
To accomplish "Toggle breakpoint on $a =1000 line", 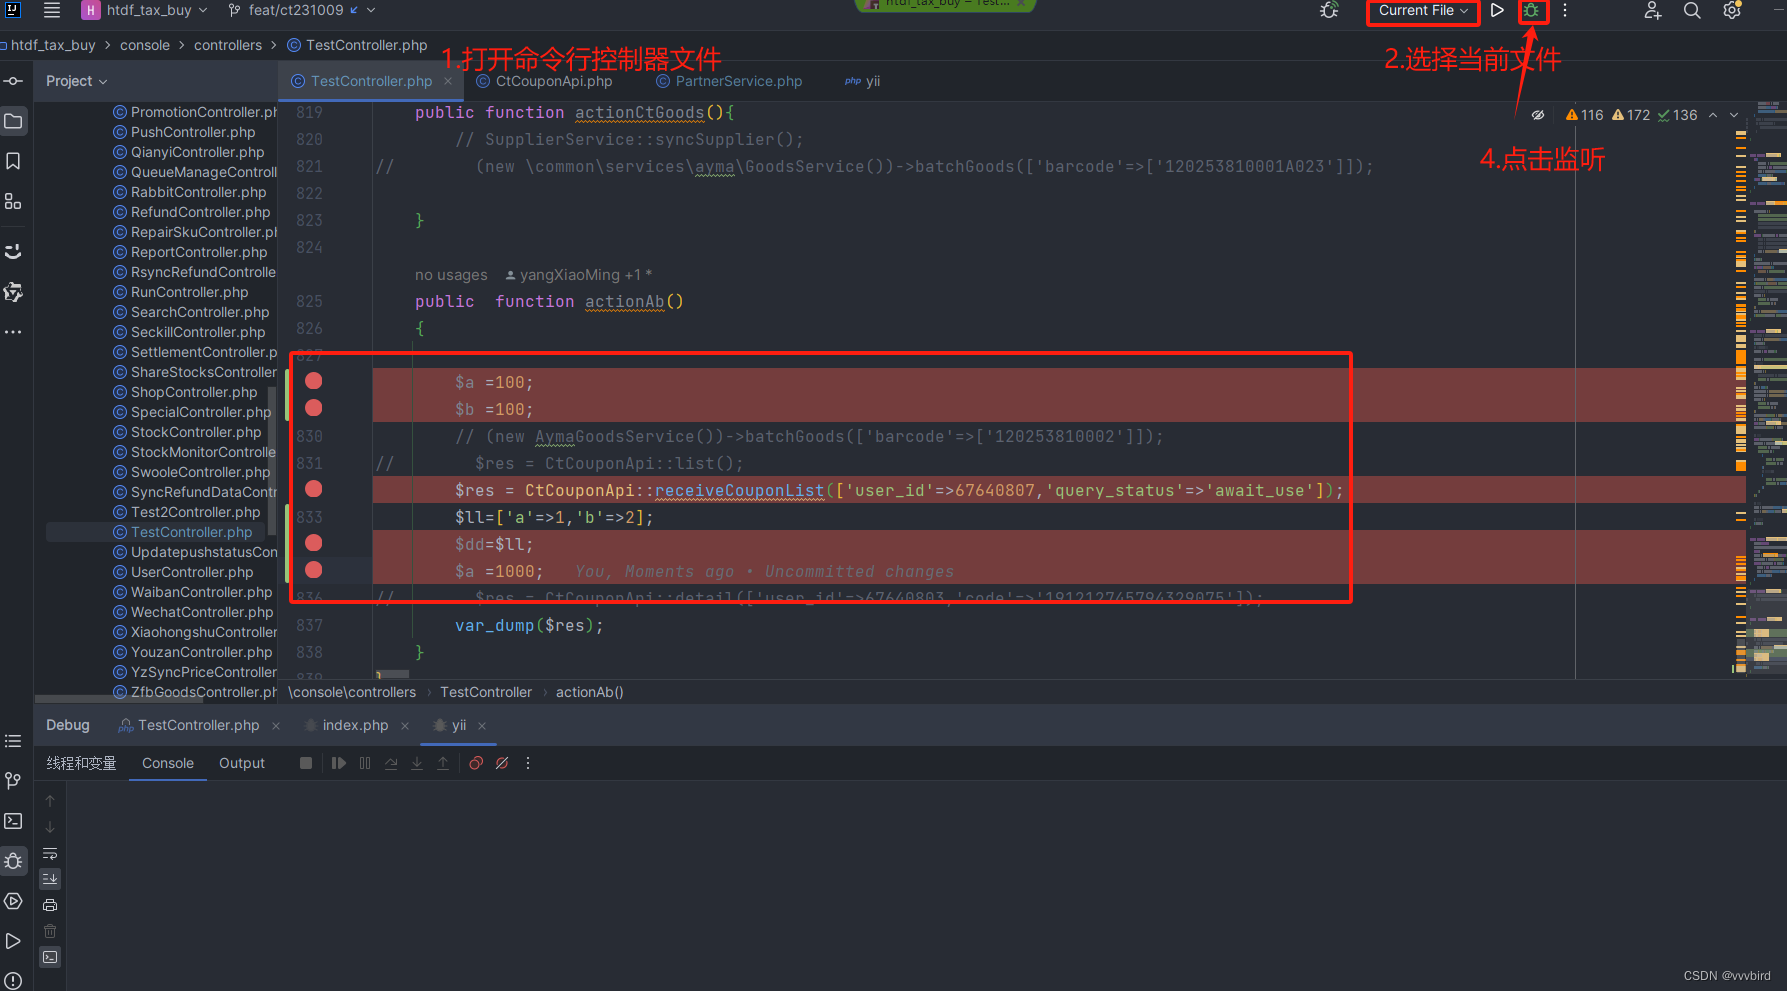I will point(314,570).
